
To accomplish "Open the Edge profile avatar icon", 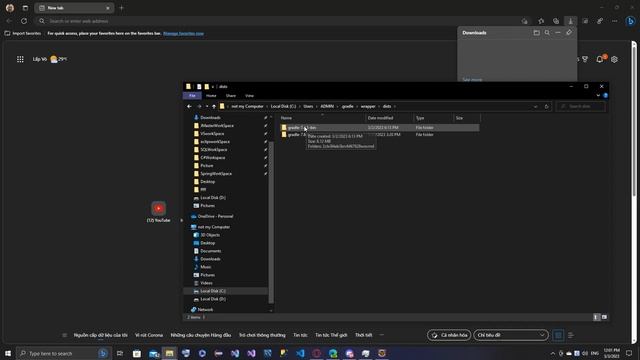I will [10, 8].
